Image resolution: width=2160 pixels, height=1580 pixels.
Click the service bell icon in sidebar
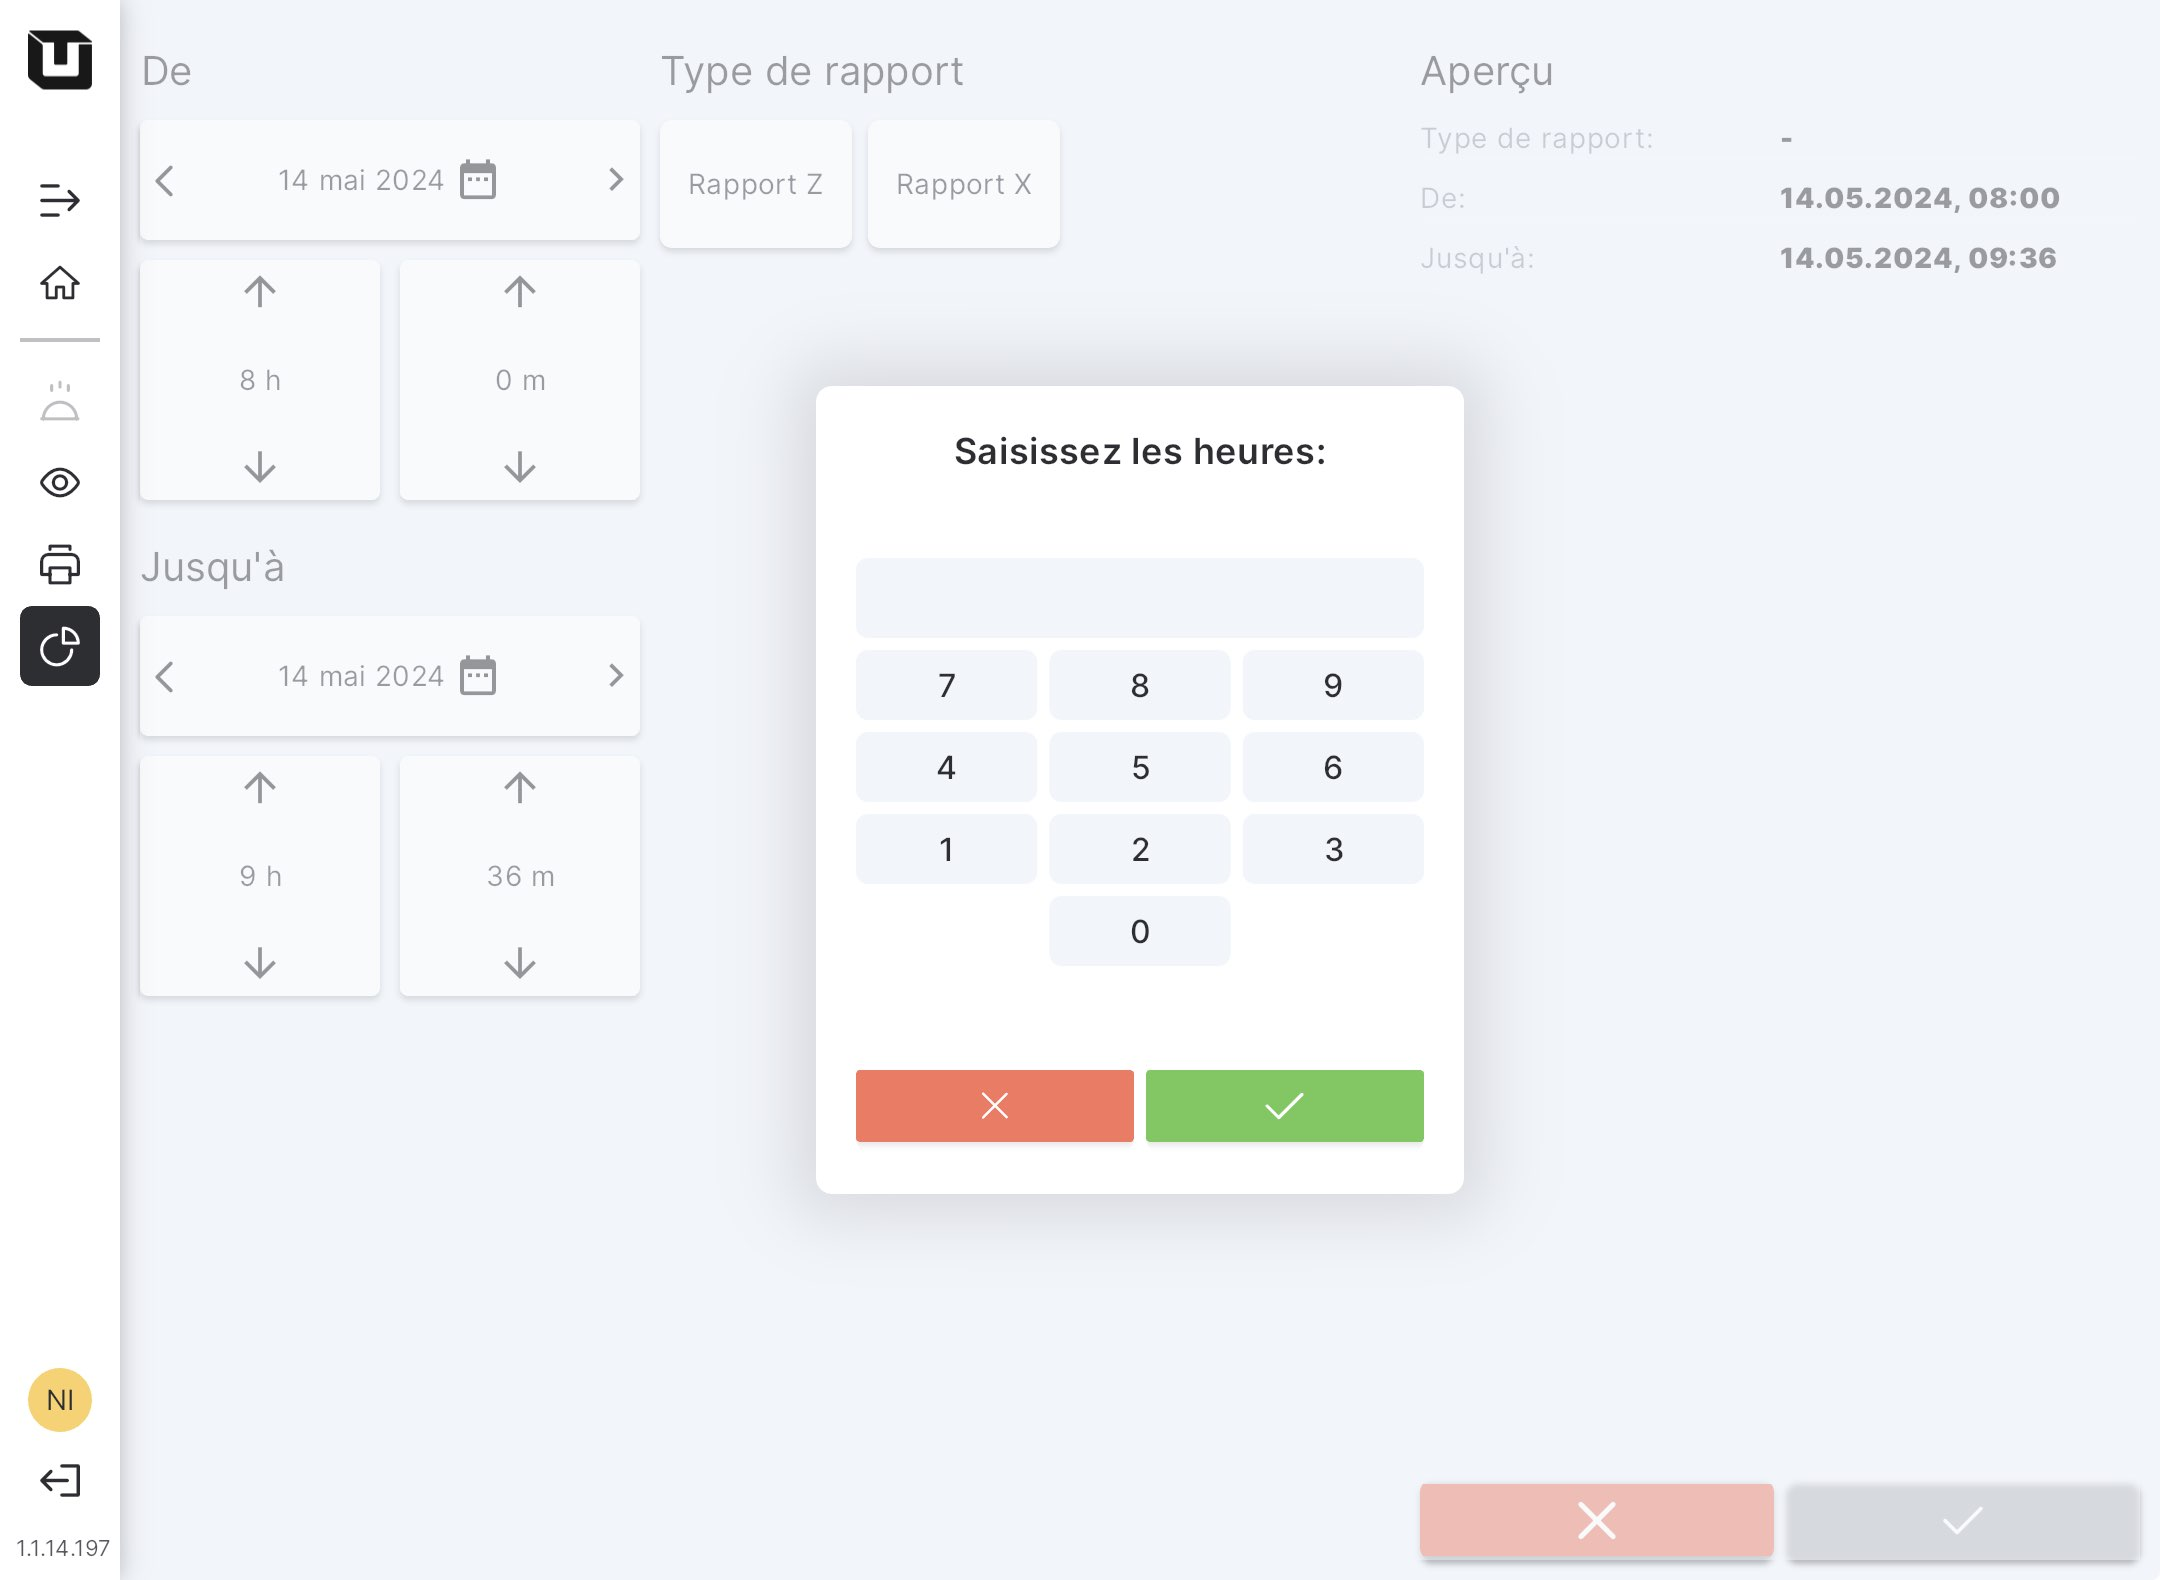(60, 402)
